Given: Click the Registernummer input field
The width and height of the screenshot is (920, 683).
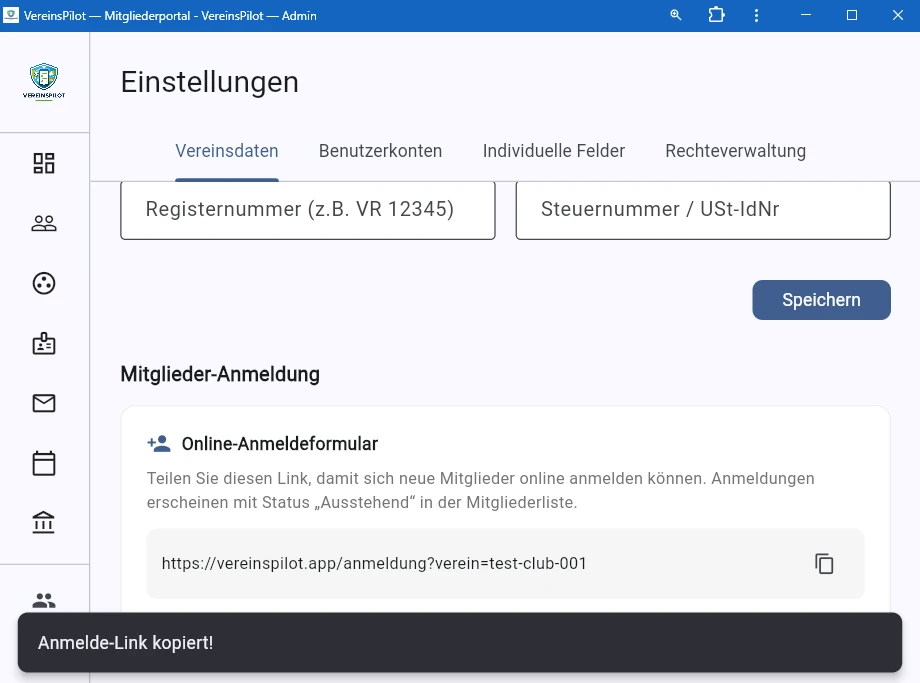Looking at the screenshot, I should pyautogui.click(x=307, y=210).
